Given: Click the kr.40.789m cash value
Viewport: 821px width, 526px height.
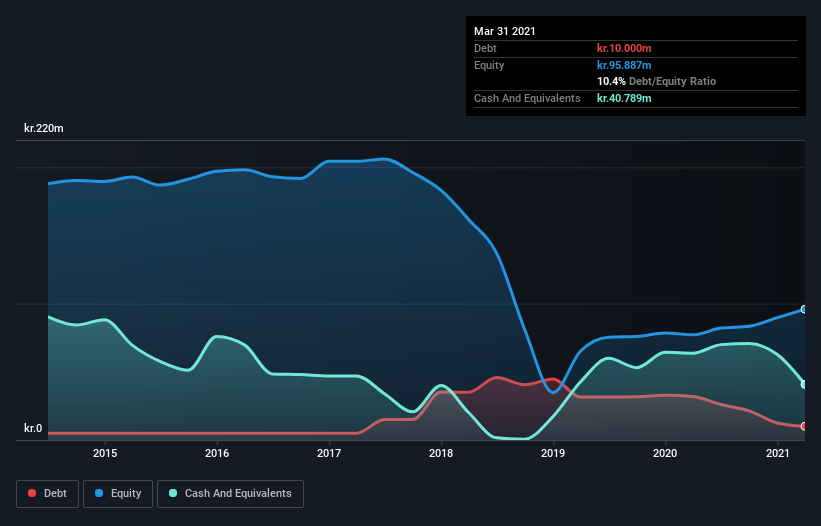Looking at the screenshot, I should click(624, 98).
